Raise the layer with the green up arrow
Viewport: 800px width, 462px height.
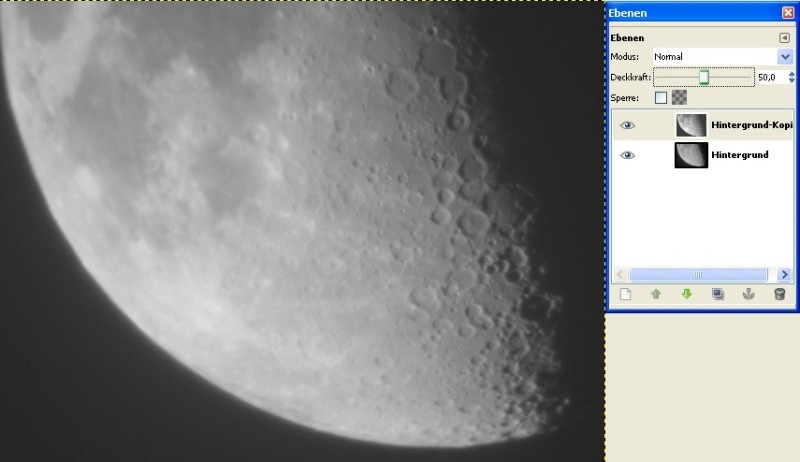656,294
